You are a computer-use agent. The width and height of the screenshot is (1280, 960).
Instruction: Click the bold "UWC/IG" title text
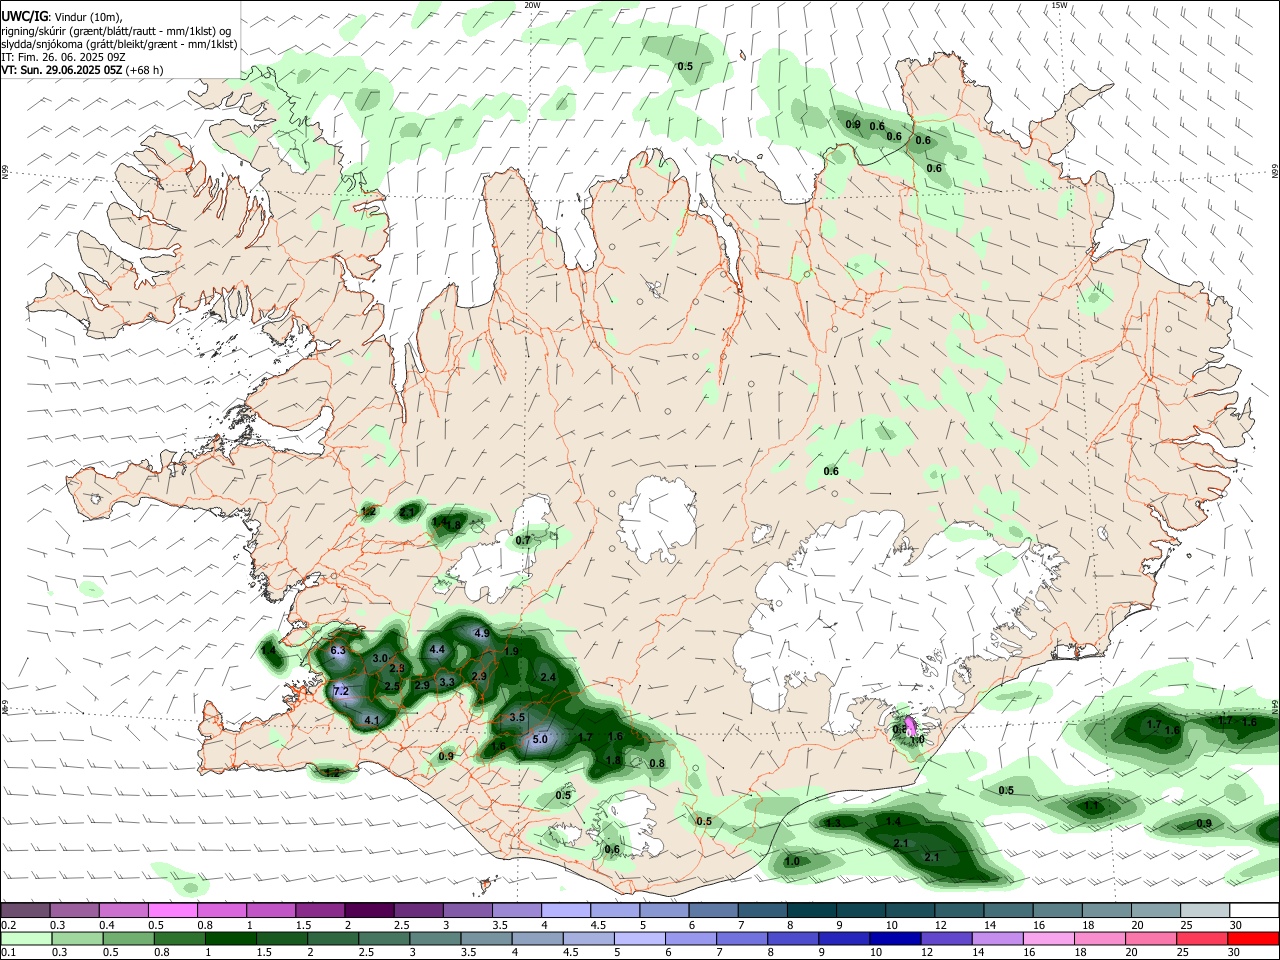(x=24, y=18)
